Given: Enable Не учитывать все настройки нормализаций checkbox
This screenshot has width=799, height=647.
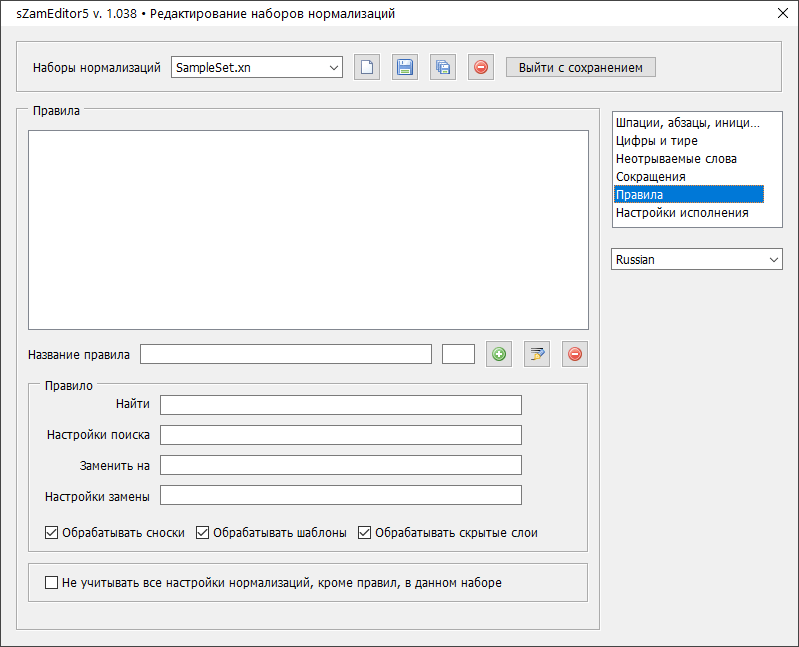Looking at the screenshot, I should tap(52, 582).
